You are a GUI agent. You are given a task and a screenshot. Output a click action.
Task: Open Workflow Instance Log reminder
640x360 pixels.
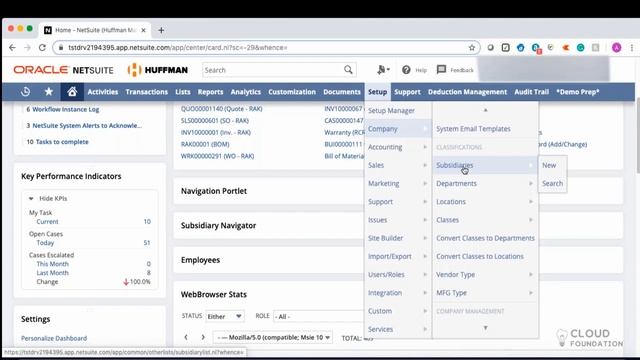(66, 109)
